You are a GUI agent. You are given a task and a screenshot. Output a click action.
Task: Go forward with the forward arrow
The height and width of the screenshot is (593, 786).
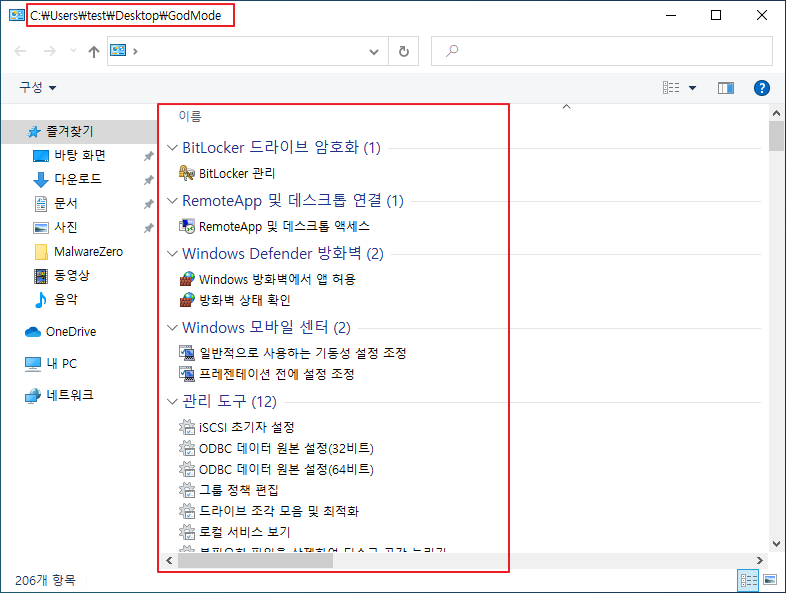tap(50, 51)
